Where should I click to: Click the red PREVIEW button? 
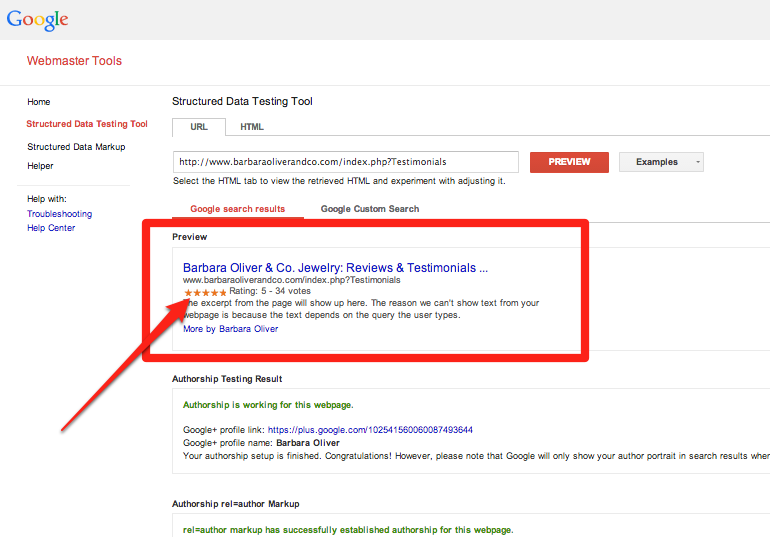click(x=569, y=162)
